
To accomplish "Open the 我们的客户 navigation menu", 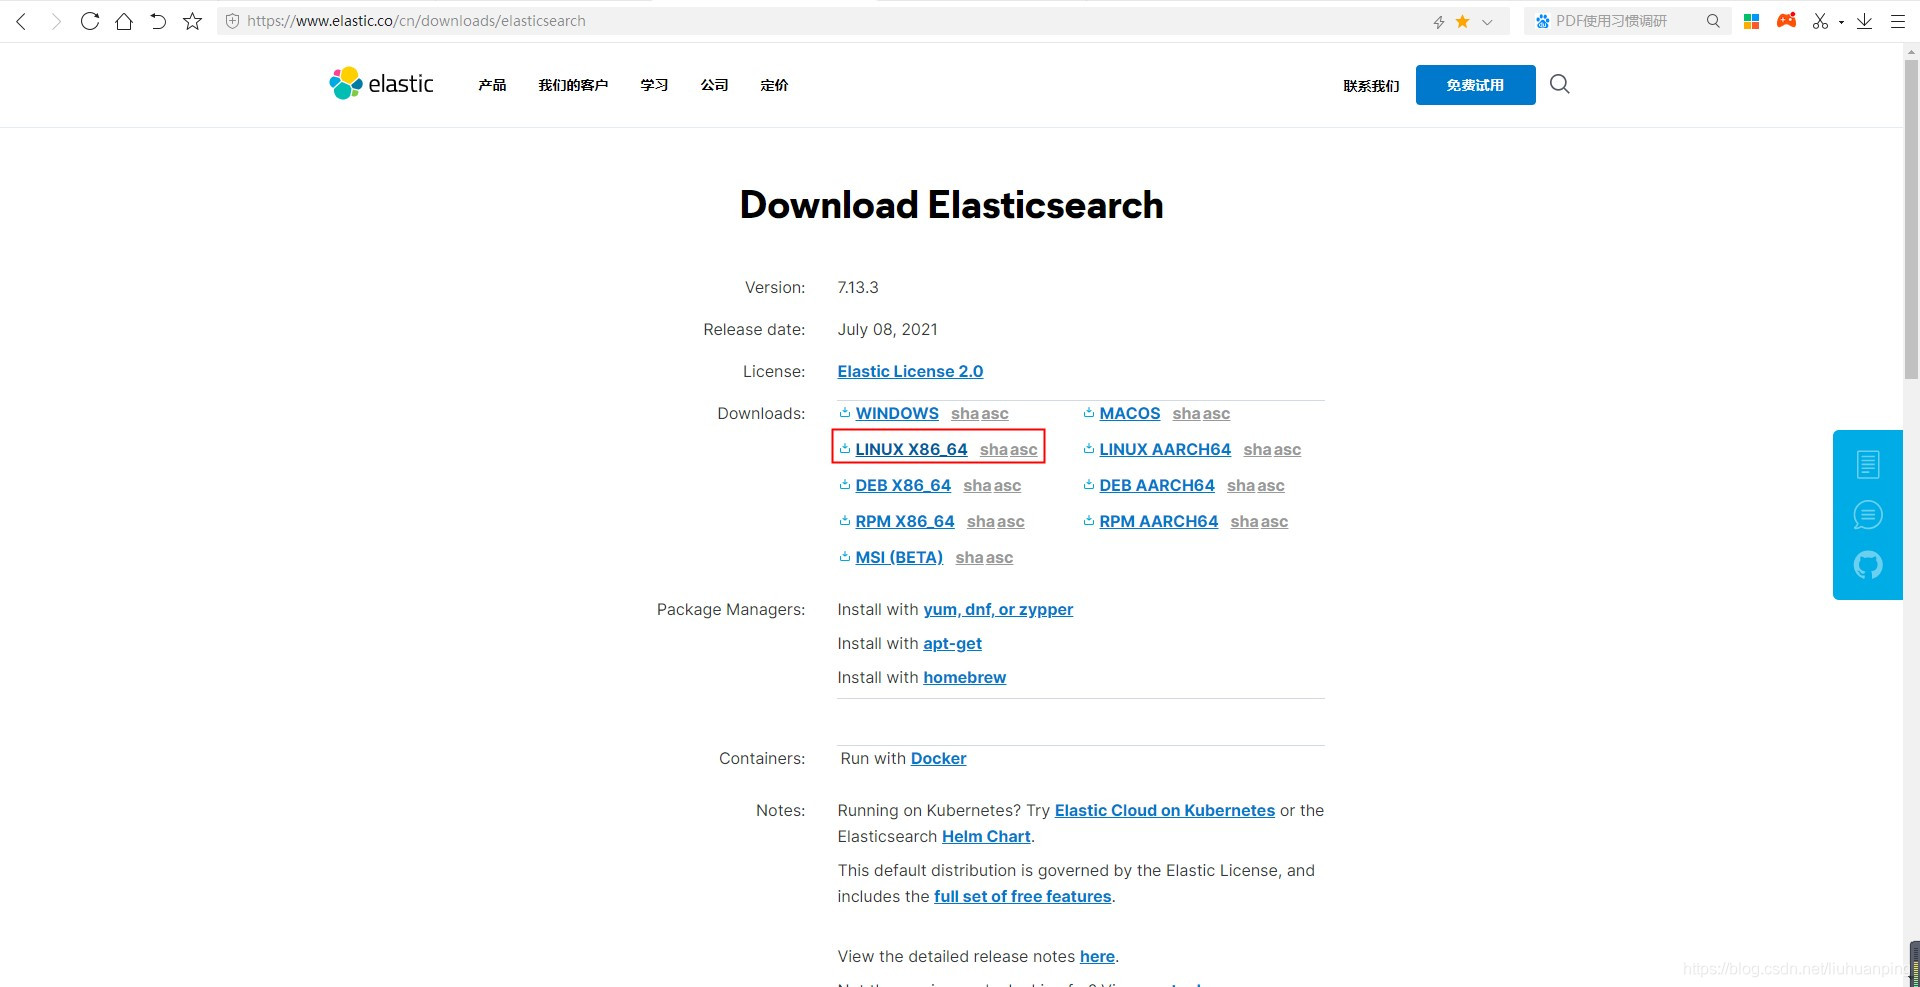I will coord(573,85).
